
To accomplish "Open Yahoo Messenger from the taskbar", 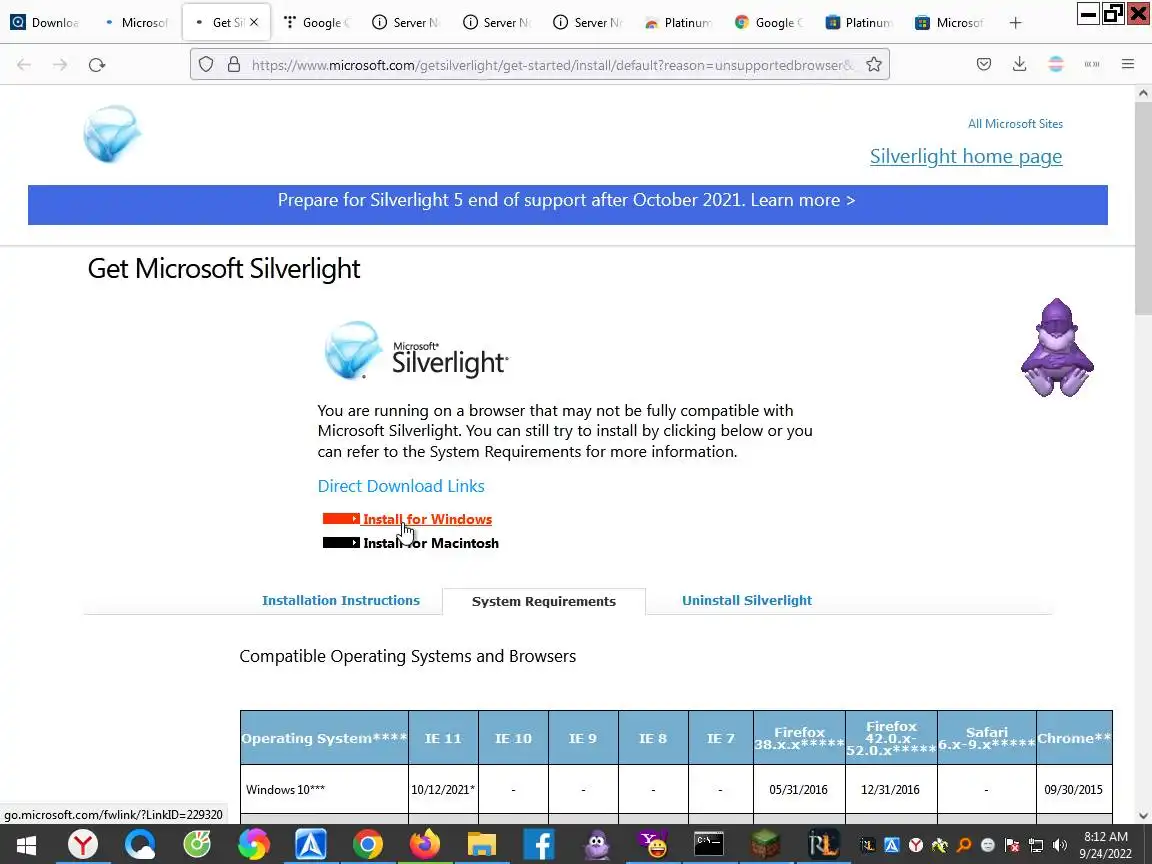I will pyautogui.click(x=652, y=845).
